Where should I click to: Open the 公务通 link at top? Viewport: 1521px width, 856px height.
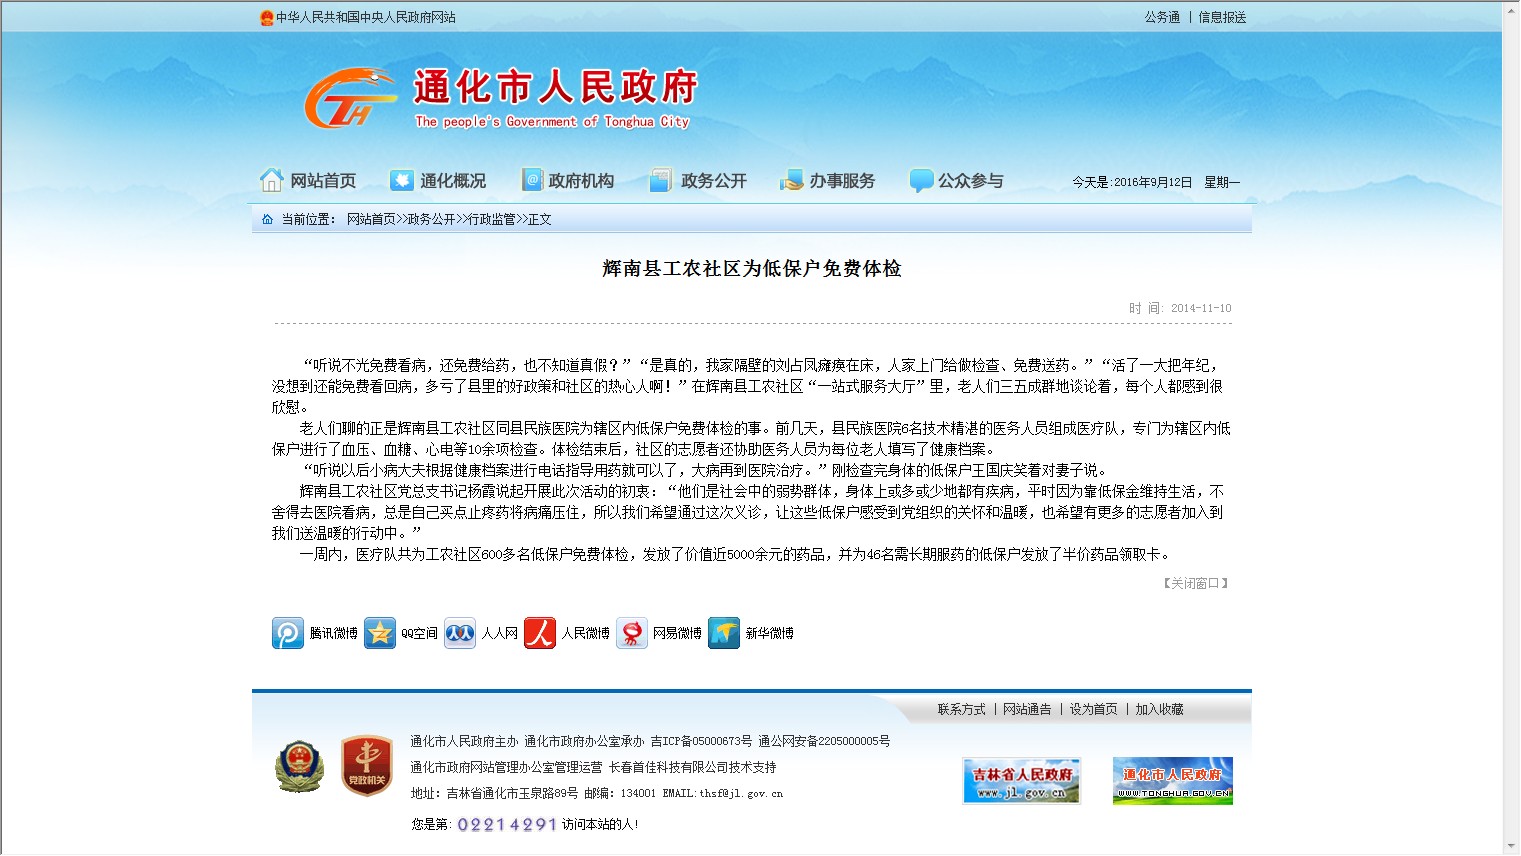(x=1162, y=17)
